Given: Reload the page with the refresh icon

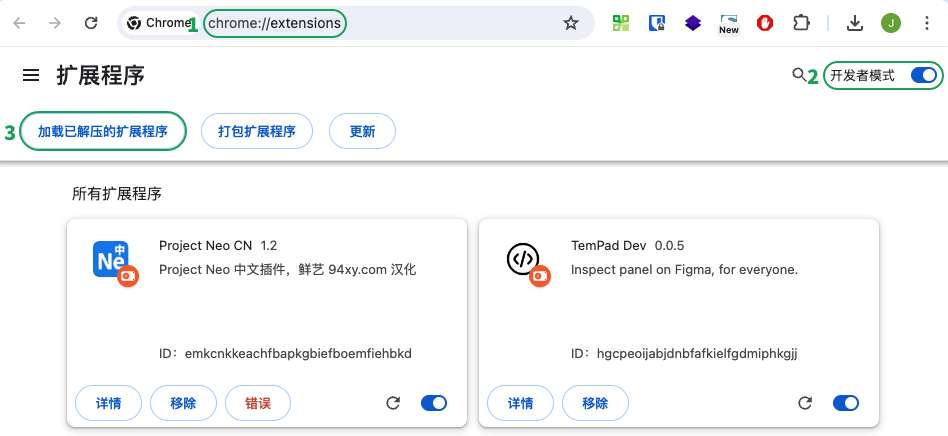Looking at the screenshot, I should click(x=91, y=23).
